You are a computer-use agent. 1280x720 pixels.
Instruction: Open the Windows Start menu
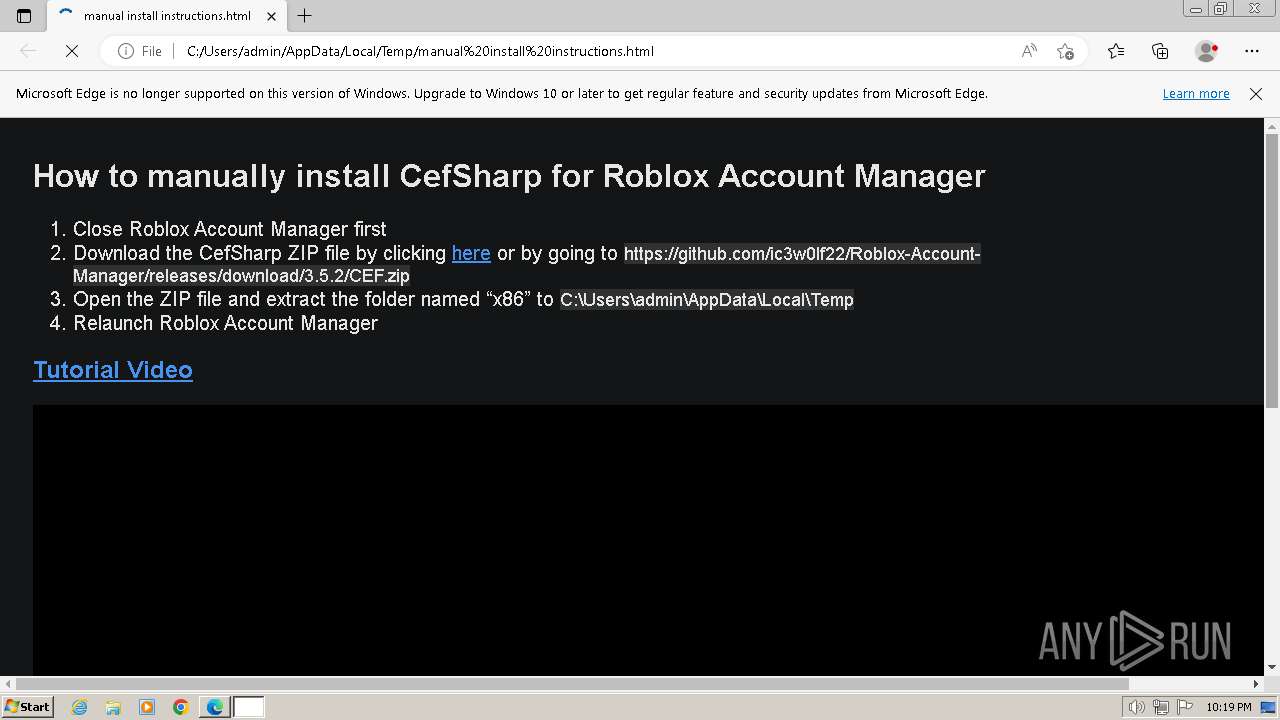tap(27, 706)
